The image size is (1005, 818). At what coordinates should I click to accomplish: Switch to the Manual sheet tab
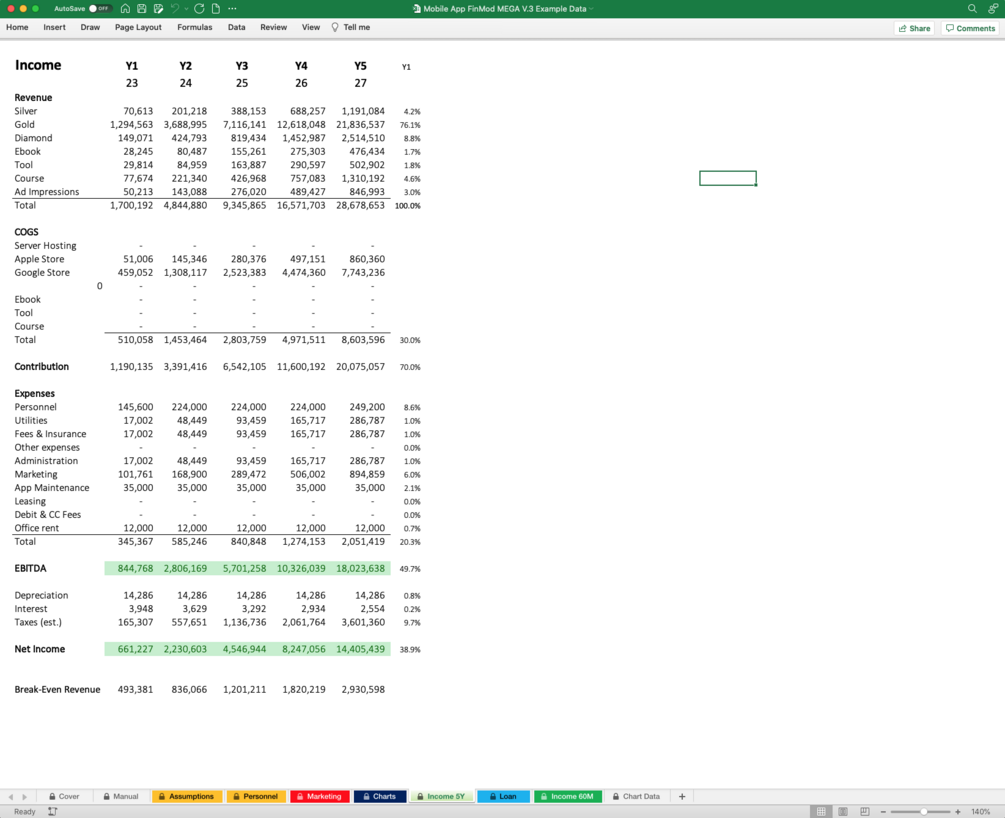[120, 796]
